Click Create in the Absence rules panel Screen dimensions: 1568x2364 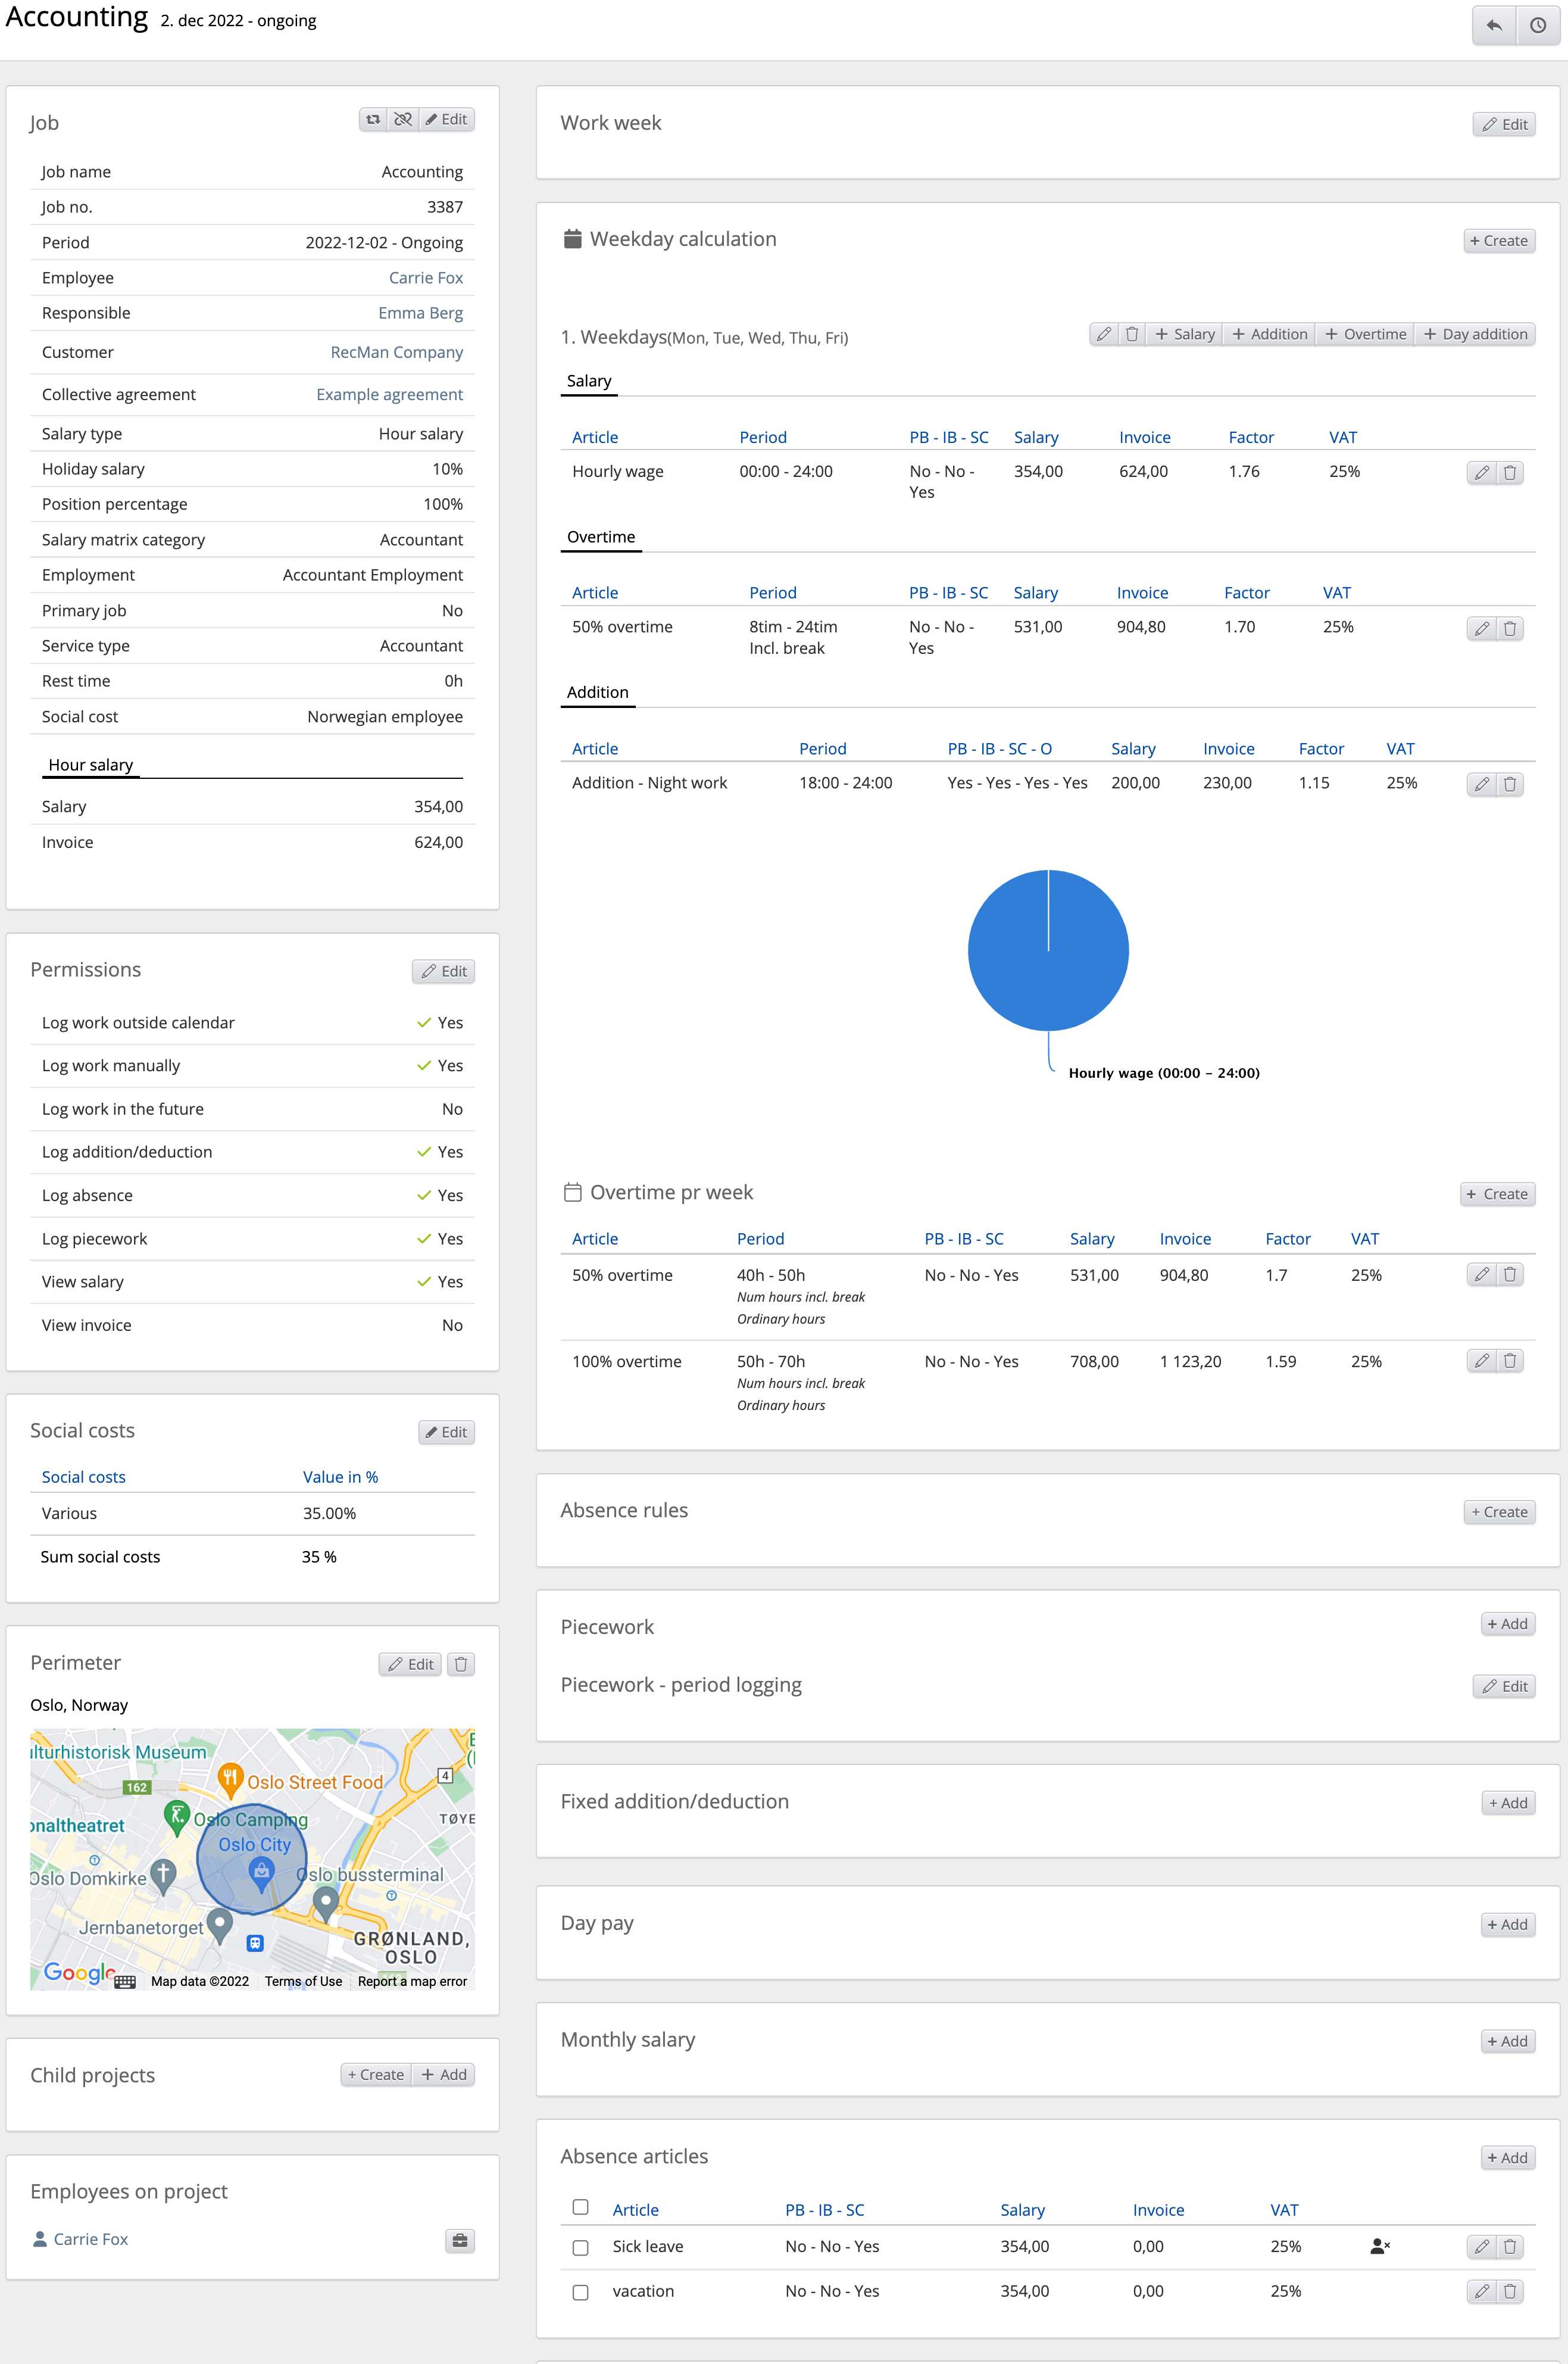coord(1499,1511)
